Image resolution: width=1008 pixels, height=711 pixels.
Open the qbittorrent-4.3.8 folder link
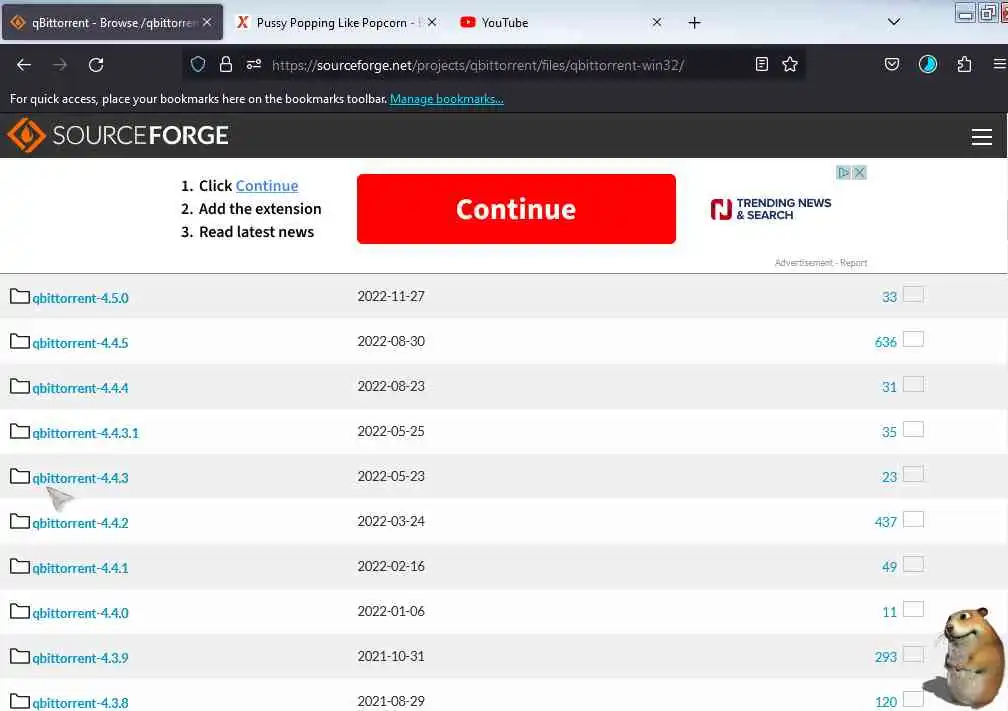pos(80,703)
